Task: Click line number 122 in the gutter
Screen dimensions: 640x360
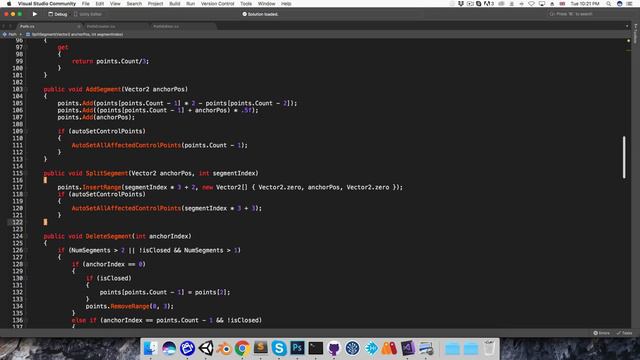Action: [x=18, y=222]
